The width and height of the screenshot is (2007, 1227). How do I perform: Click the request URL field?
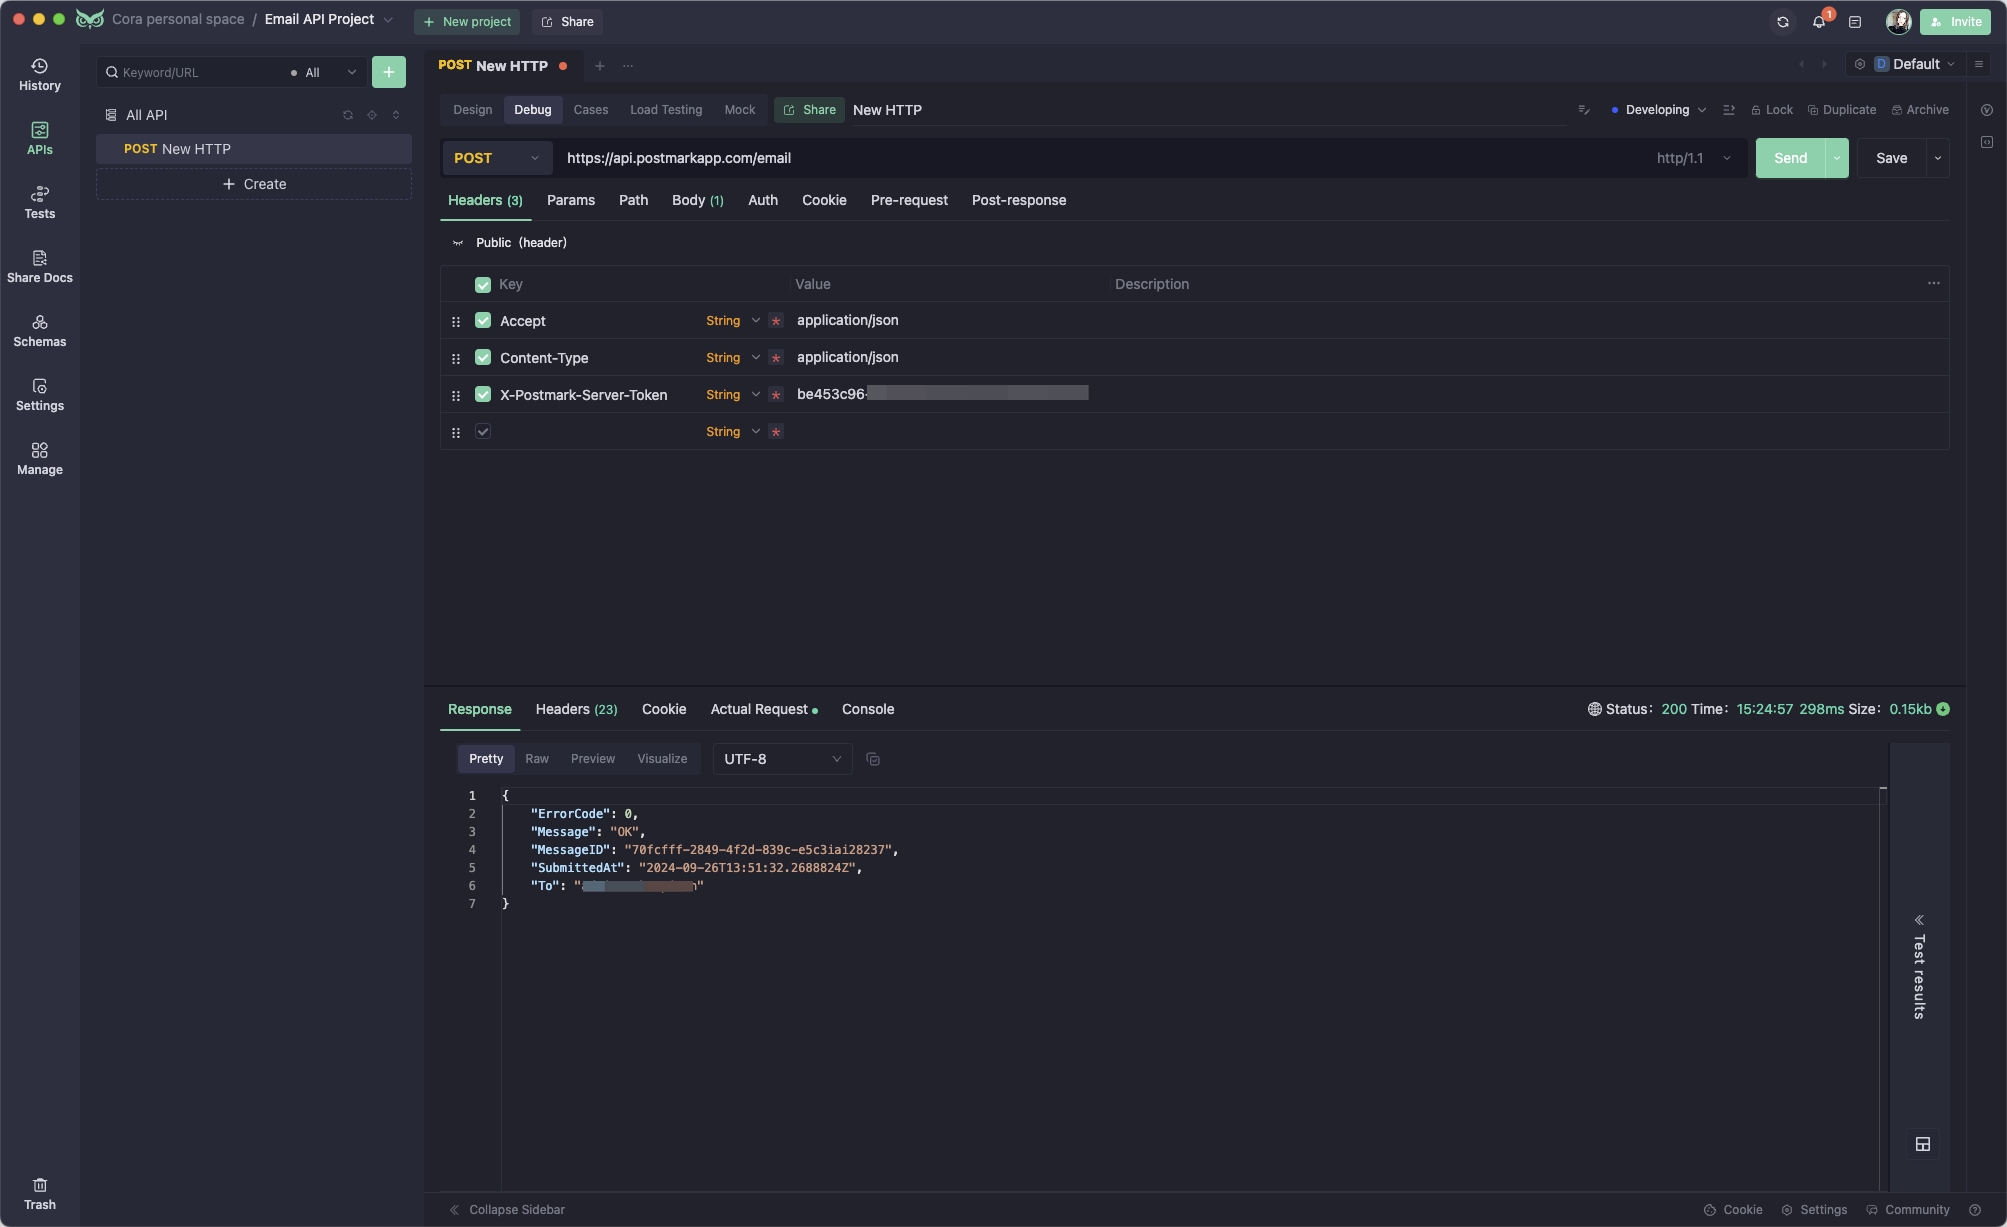point(1100,158)
